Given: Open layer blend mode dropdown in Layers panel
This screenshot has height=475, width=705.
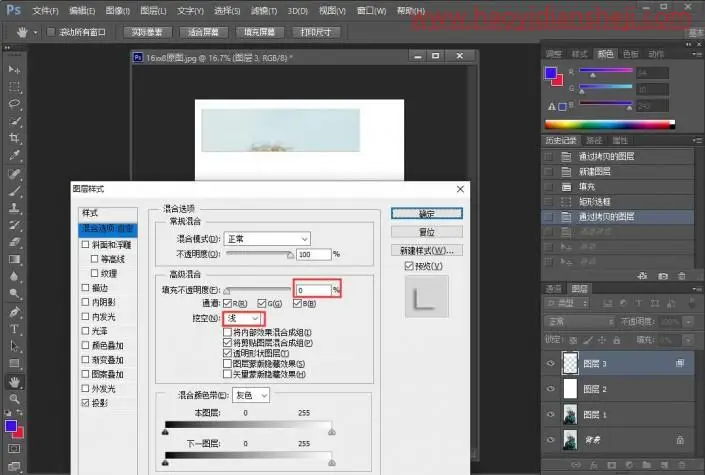Looking at the screenshot, I should point(580,322).
